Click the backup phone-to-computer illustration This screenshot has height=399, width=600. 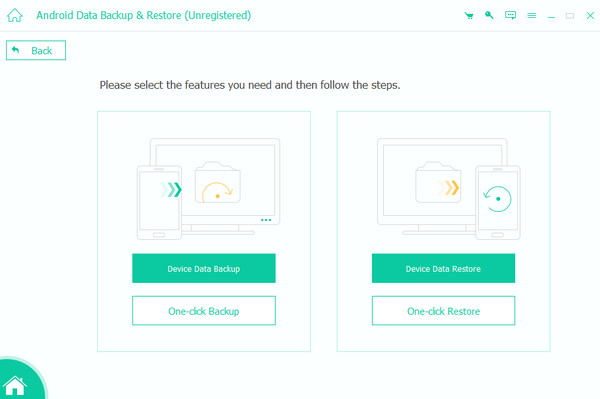(209, 189)
